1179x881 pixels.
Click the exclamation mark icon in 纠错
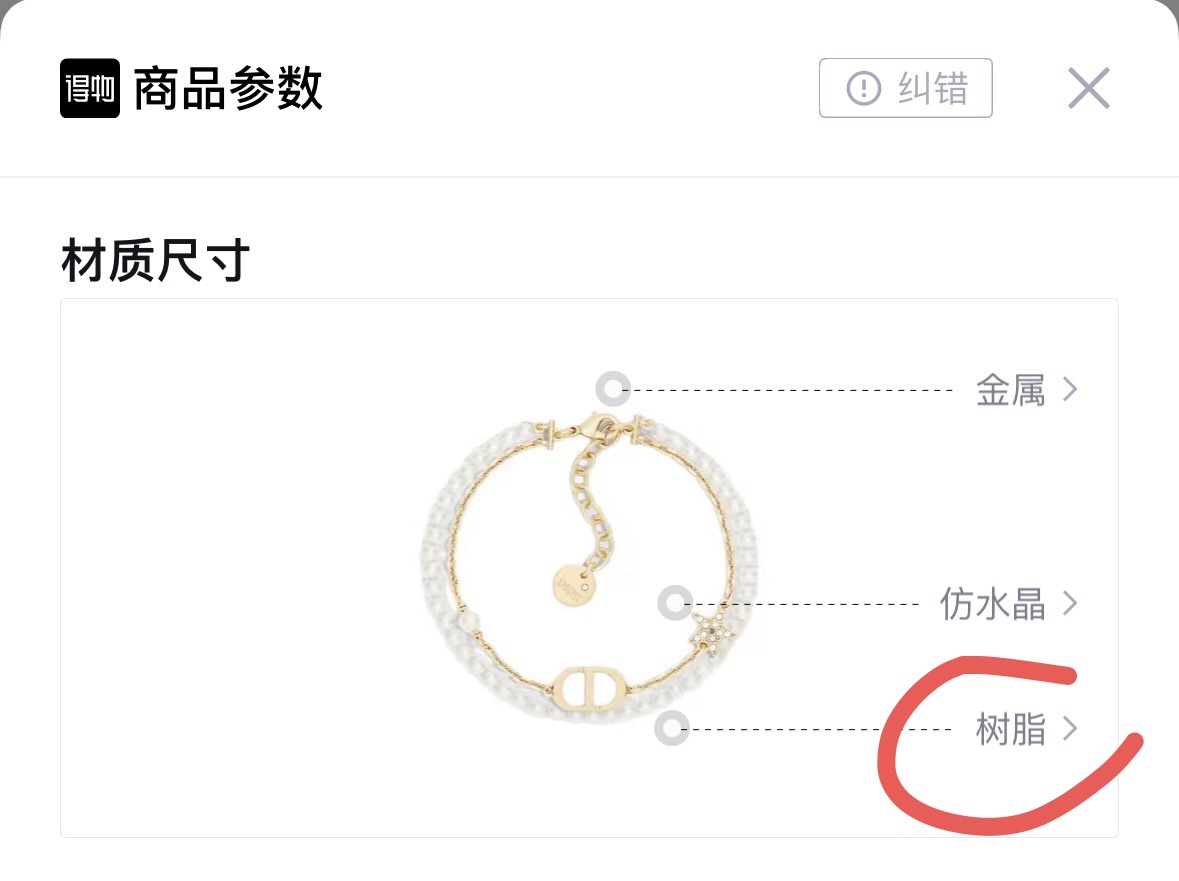[x=863, y=88]
